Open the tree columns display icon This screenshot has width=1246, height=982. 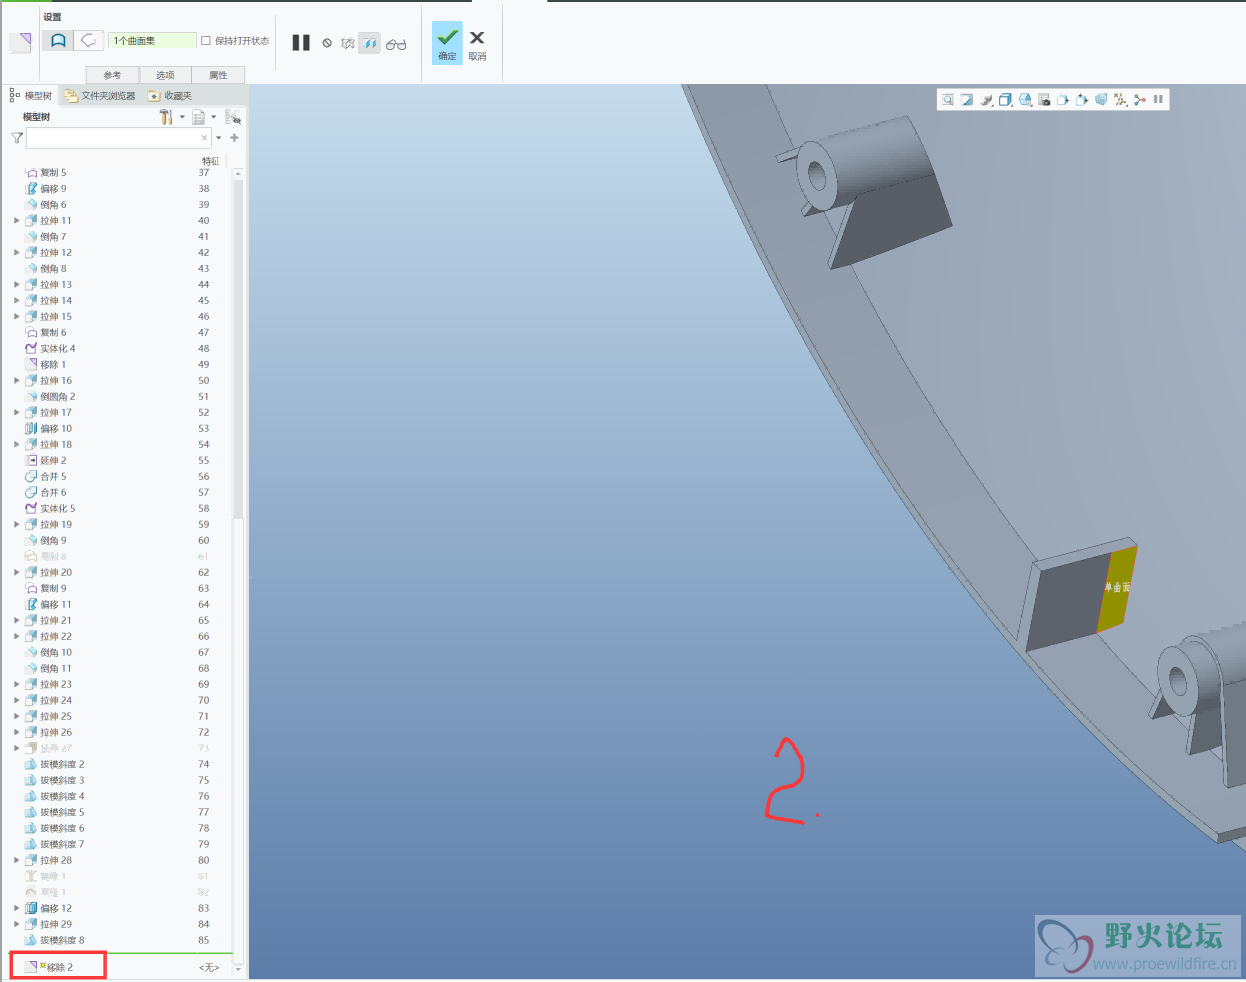tap(199, 117)
